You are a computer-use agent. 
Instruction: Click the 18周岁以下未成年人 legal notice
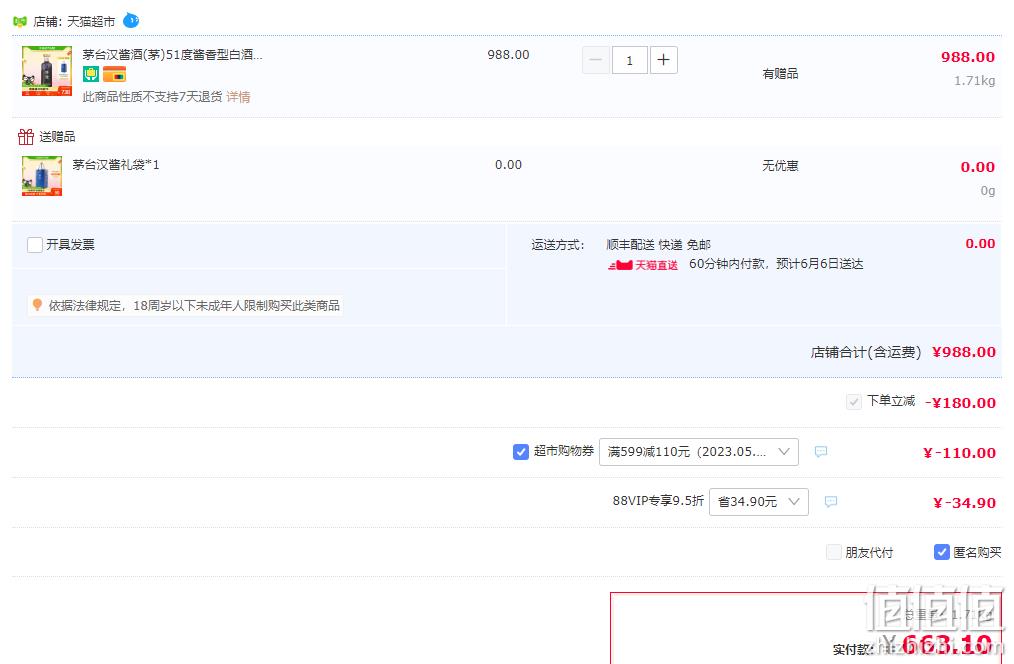click(193, 305)
